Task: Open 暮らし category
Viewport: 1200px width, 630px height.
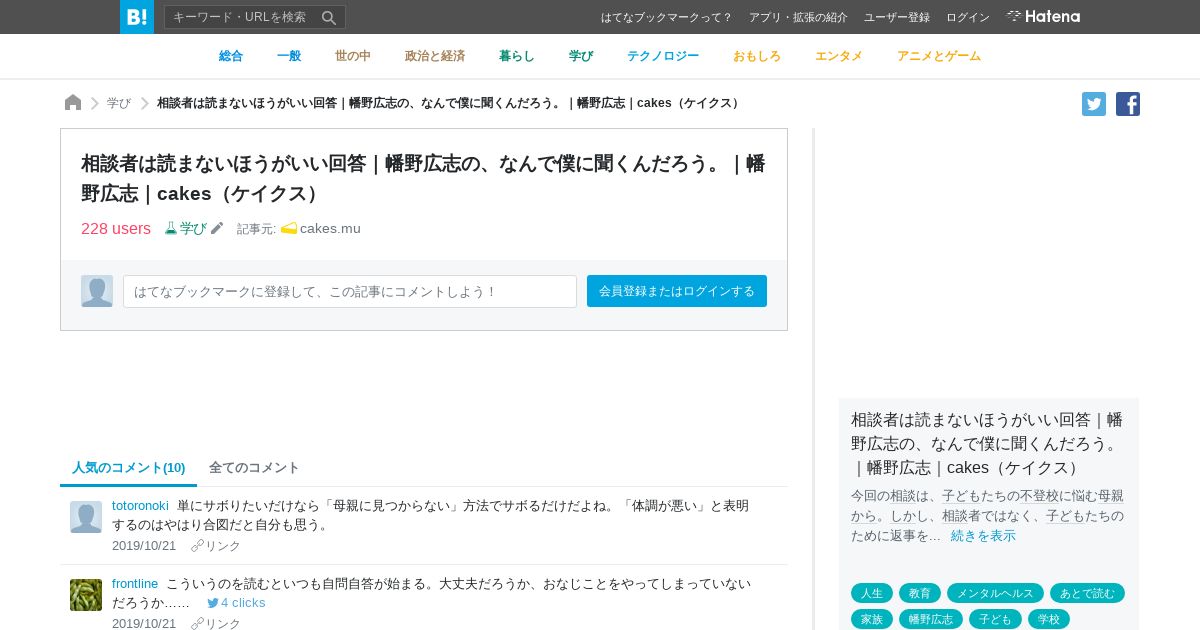Action: [517, 56]
